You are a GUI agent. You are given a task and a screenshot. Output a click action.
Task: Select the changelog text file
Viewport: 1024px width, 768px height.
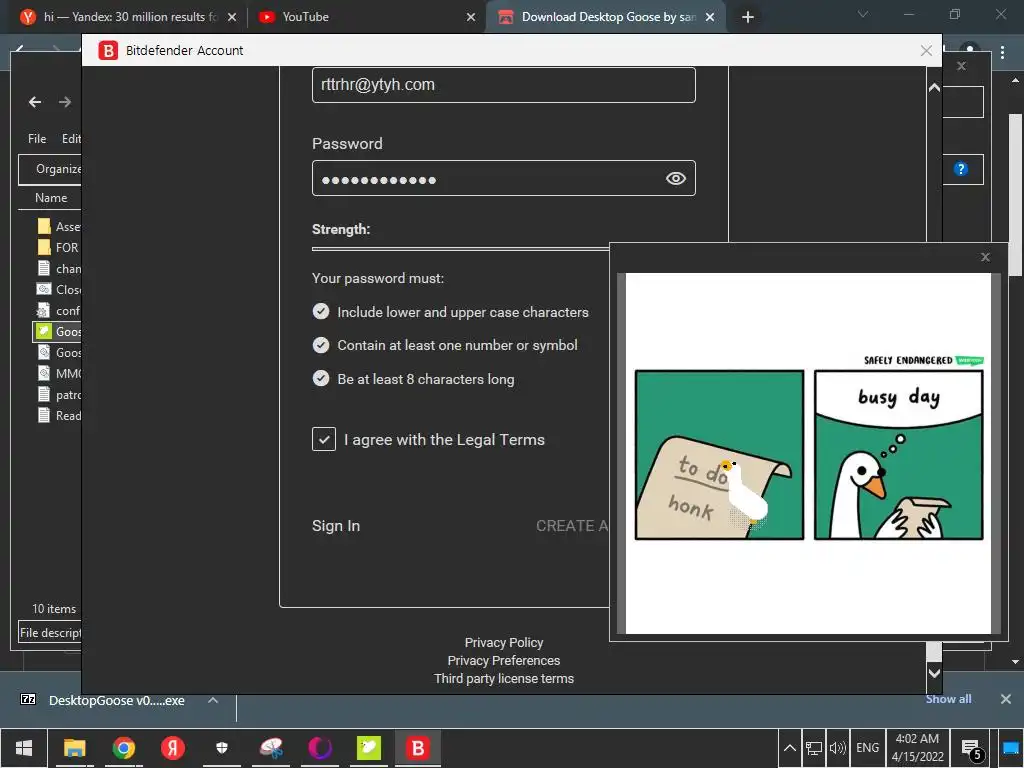pyautogui.click(x=59, y=268)
